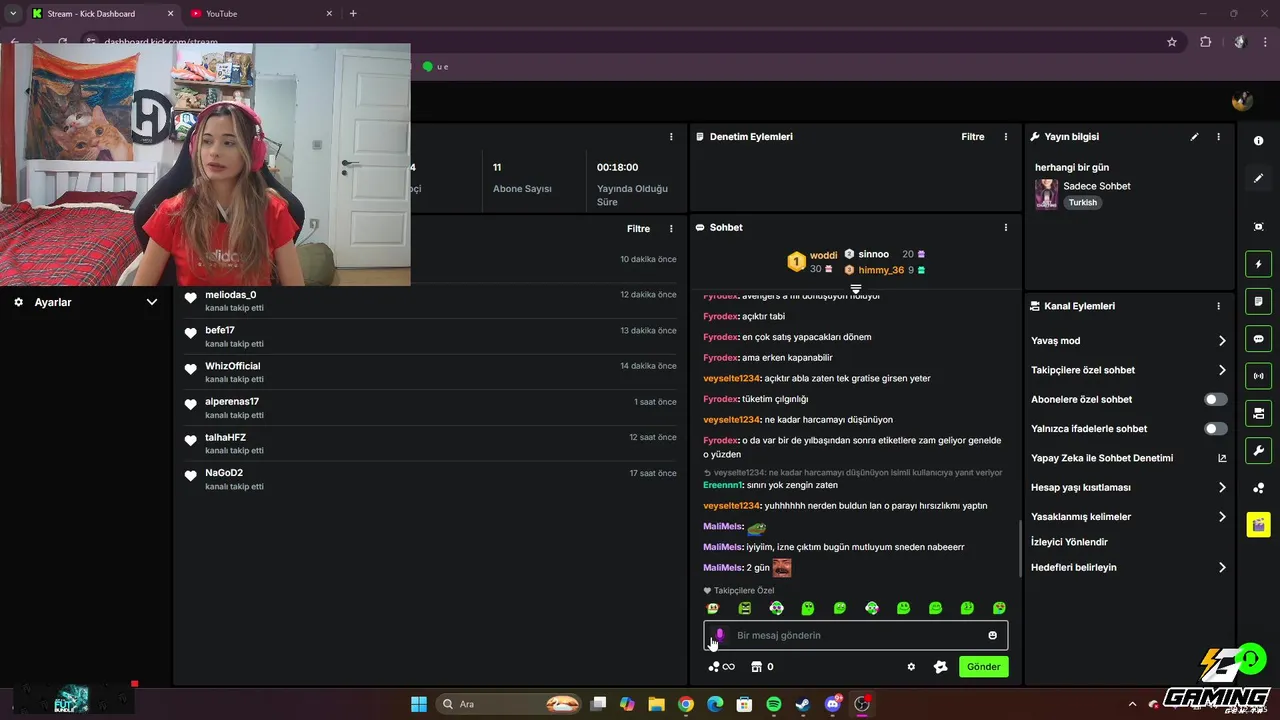
Task: Click the Windows Start button
Action: click(419, 704)
